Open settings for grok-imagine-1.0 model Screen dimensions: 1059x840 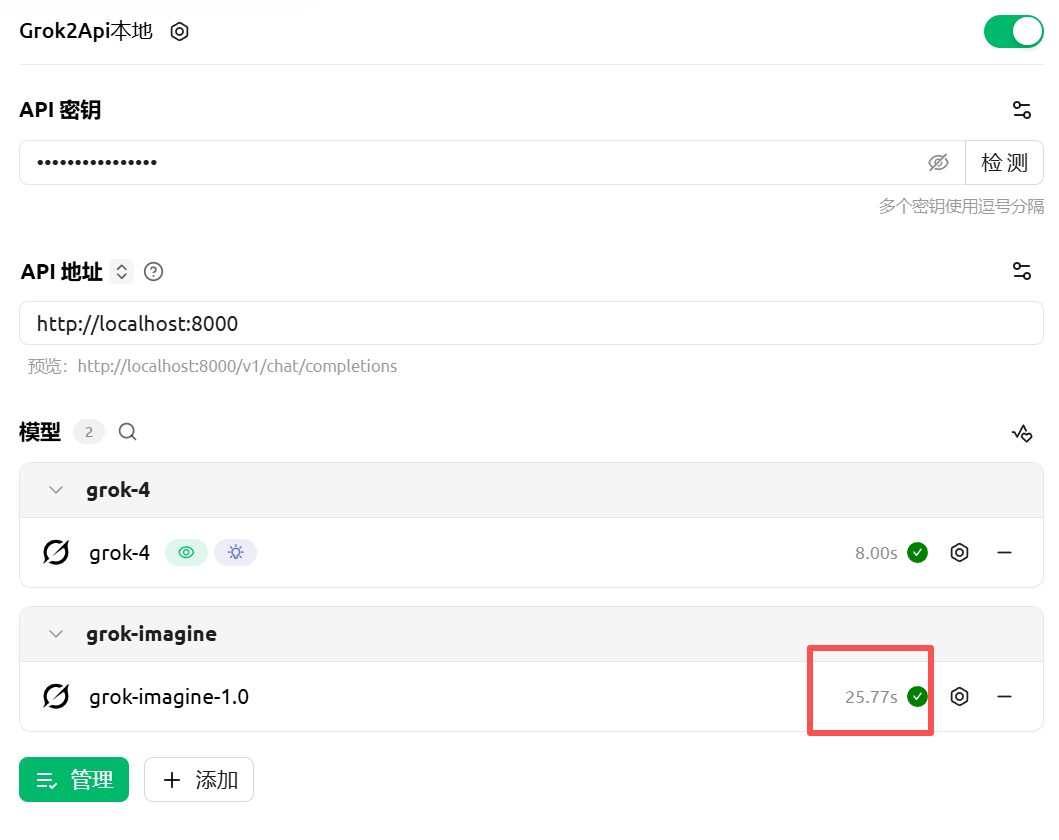coord(959,696)
